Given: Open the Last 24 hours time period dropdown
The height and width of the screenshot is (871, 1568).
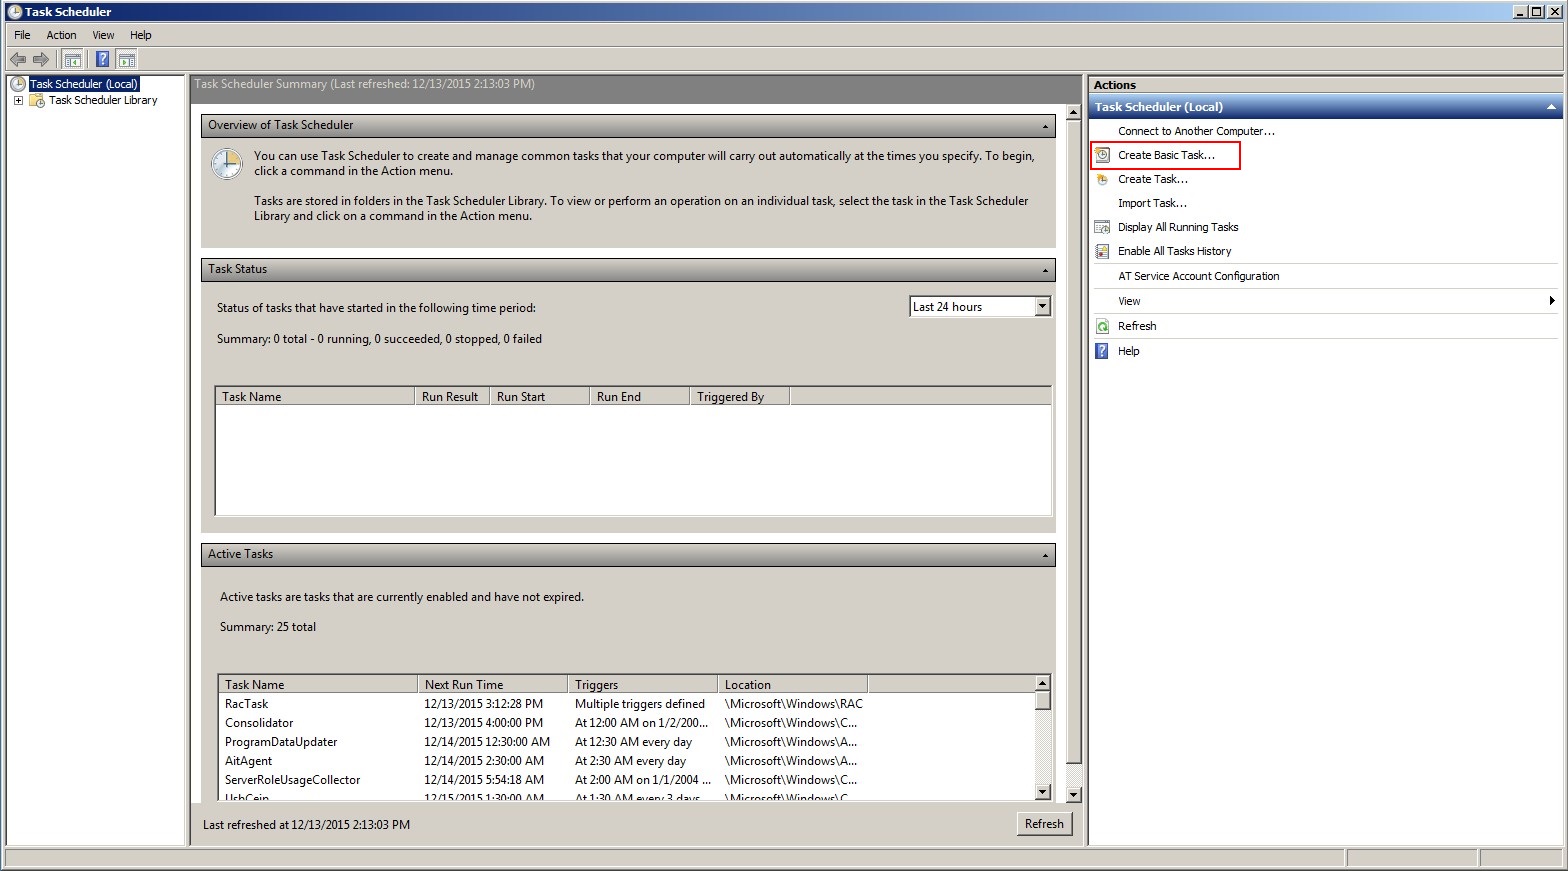Looking at the screenshot, I should [1043, 307].
